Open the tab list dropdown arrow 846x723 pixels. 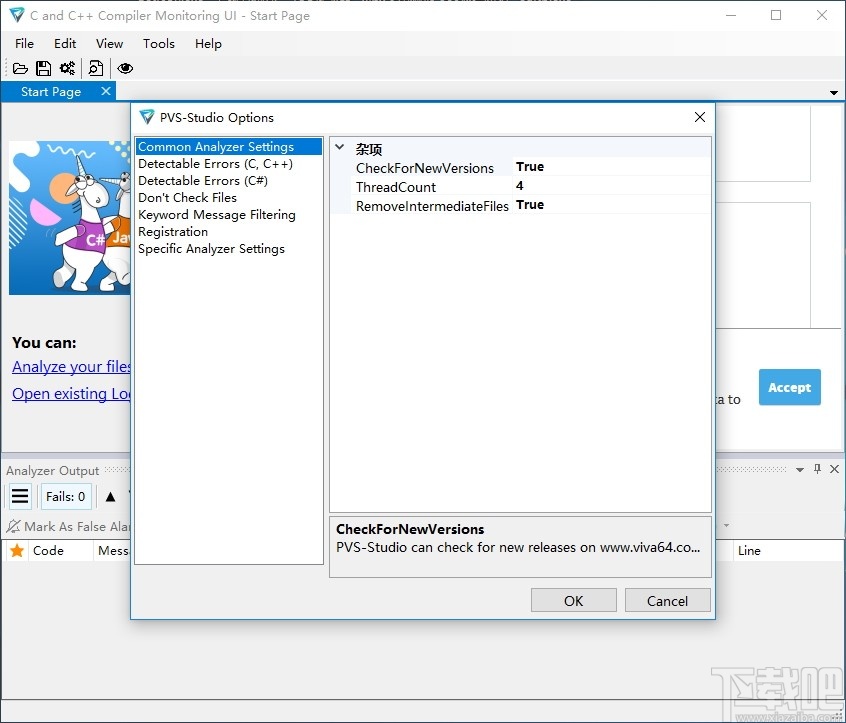(834, 93)
